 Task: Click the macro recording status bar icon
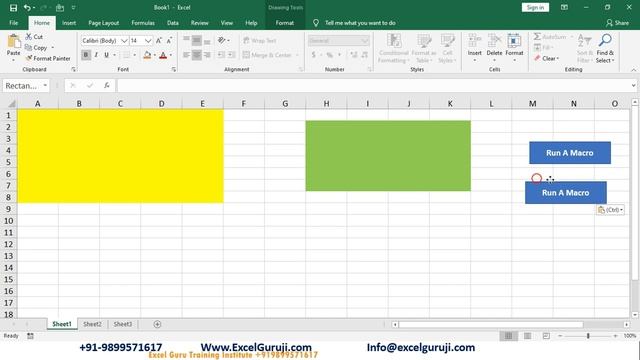click(30, 336)
